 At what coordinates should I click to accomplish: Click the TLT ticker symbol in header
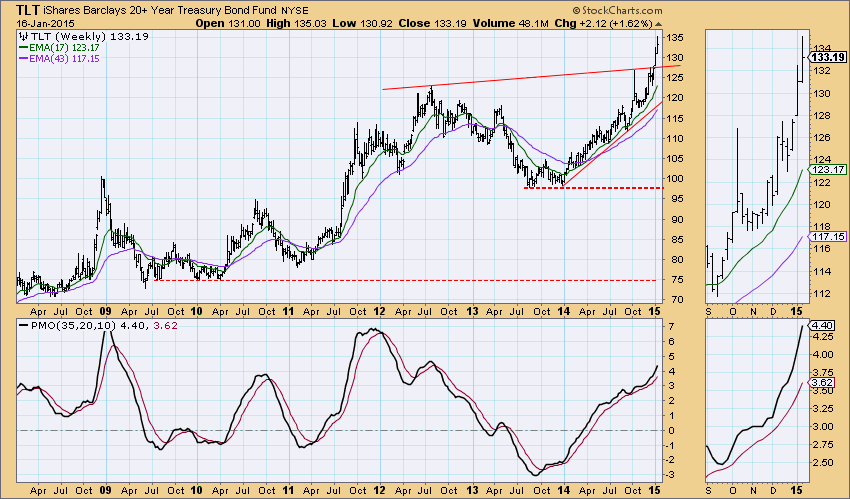click(x=28, y=10)
